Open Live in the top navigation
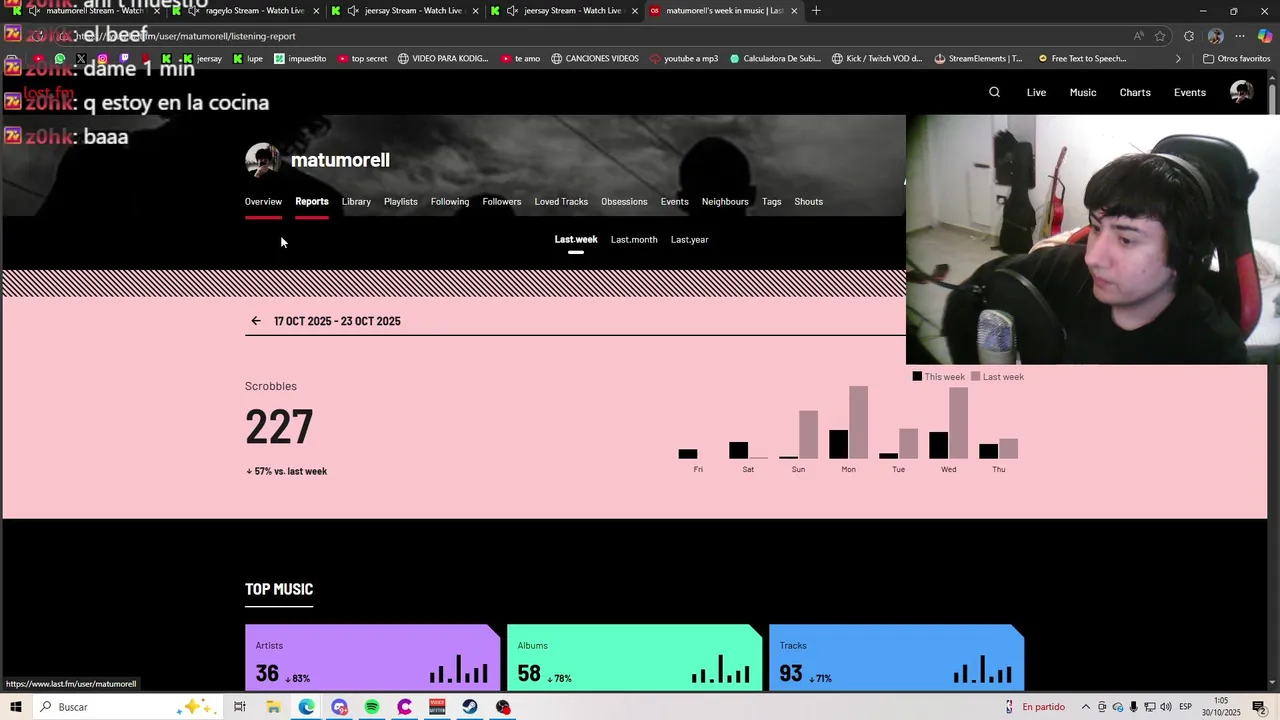1280x720 pixels. (x=1036, y=92)
